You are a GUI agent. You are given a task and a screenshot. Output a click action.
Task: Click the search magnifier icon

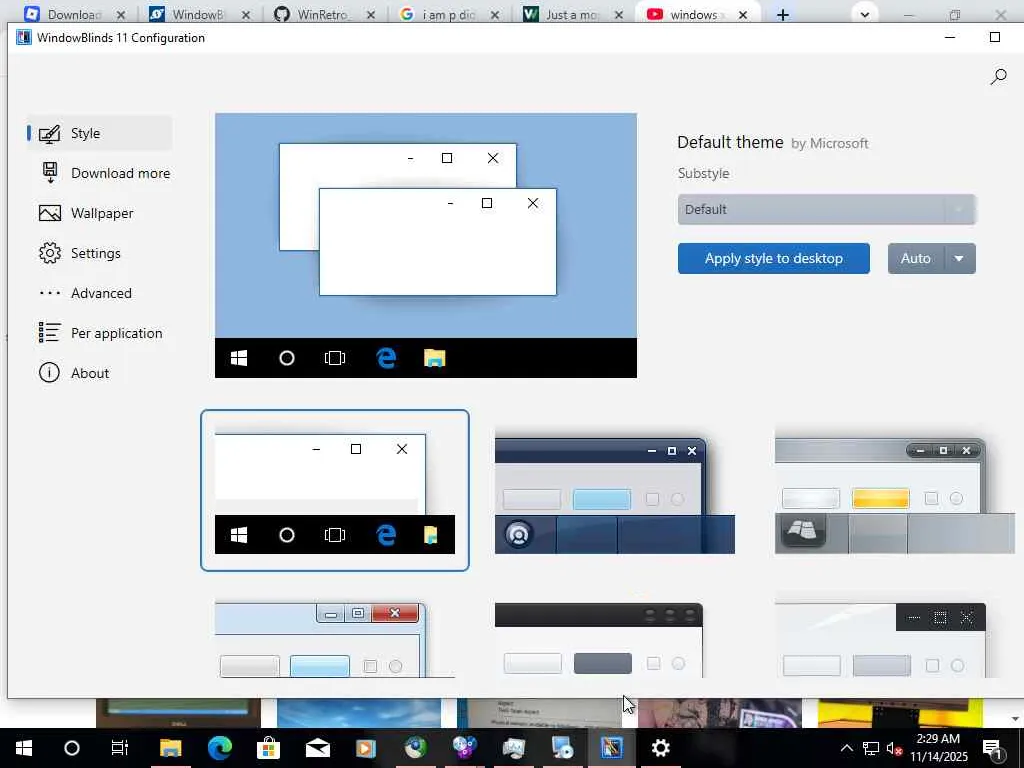[x=999, y=76]
